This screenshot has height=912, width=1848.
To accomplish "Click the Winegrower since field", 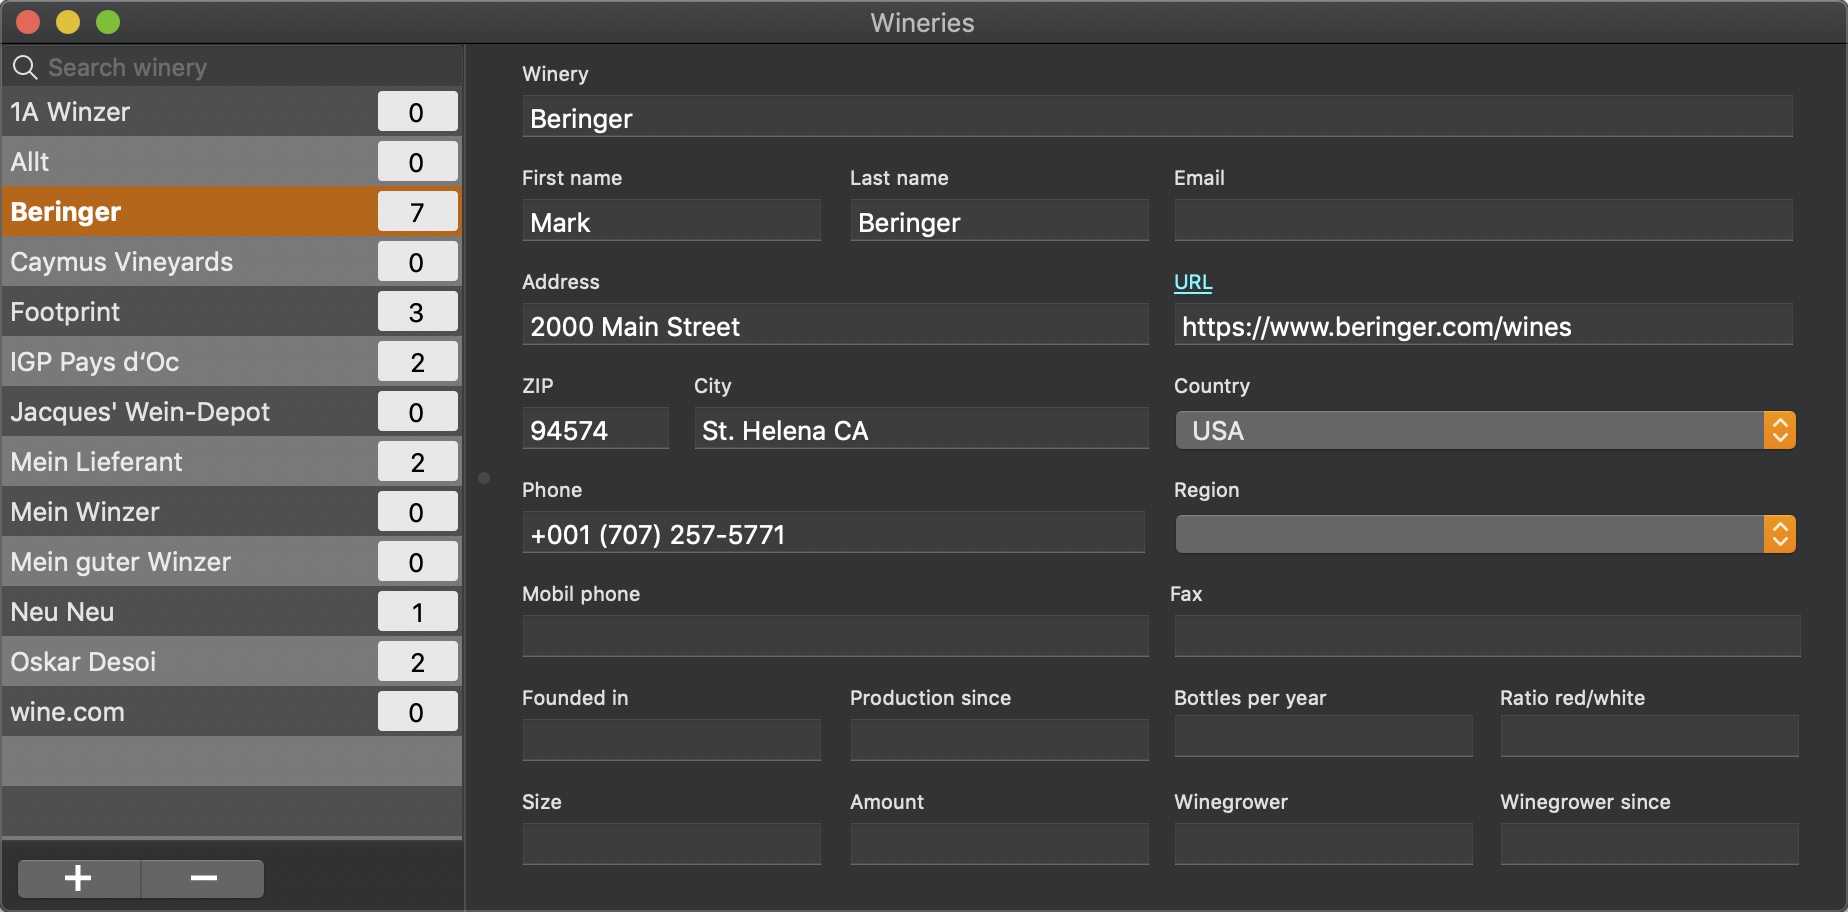I will tap(1649, 844).
